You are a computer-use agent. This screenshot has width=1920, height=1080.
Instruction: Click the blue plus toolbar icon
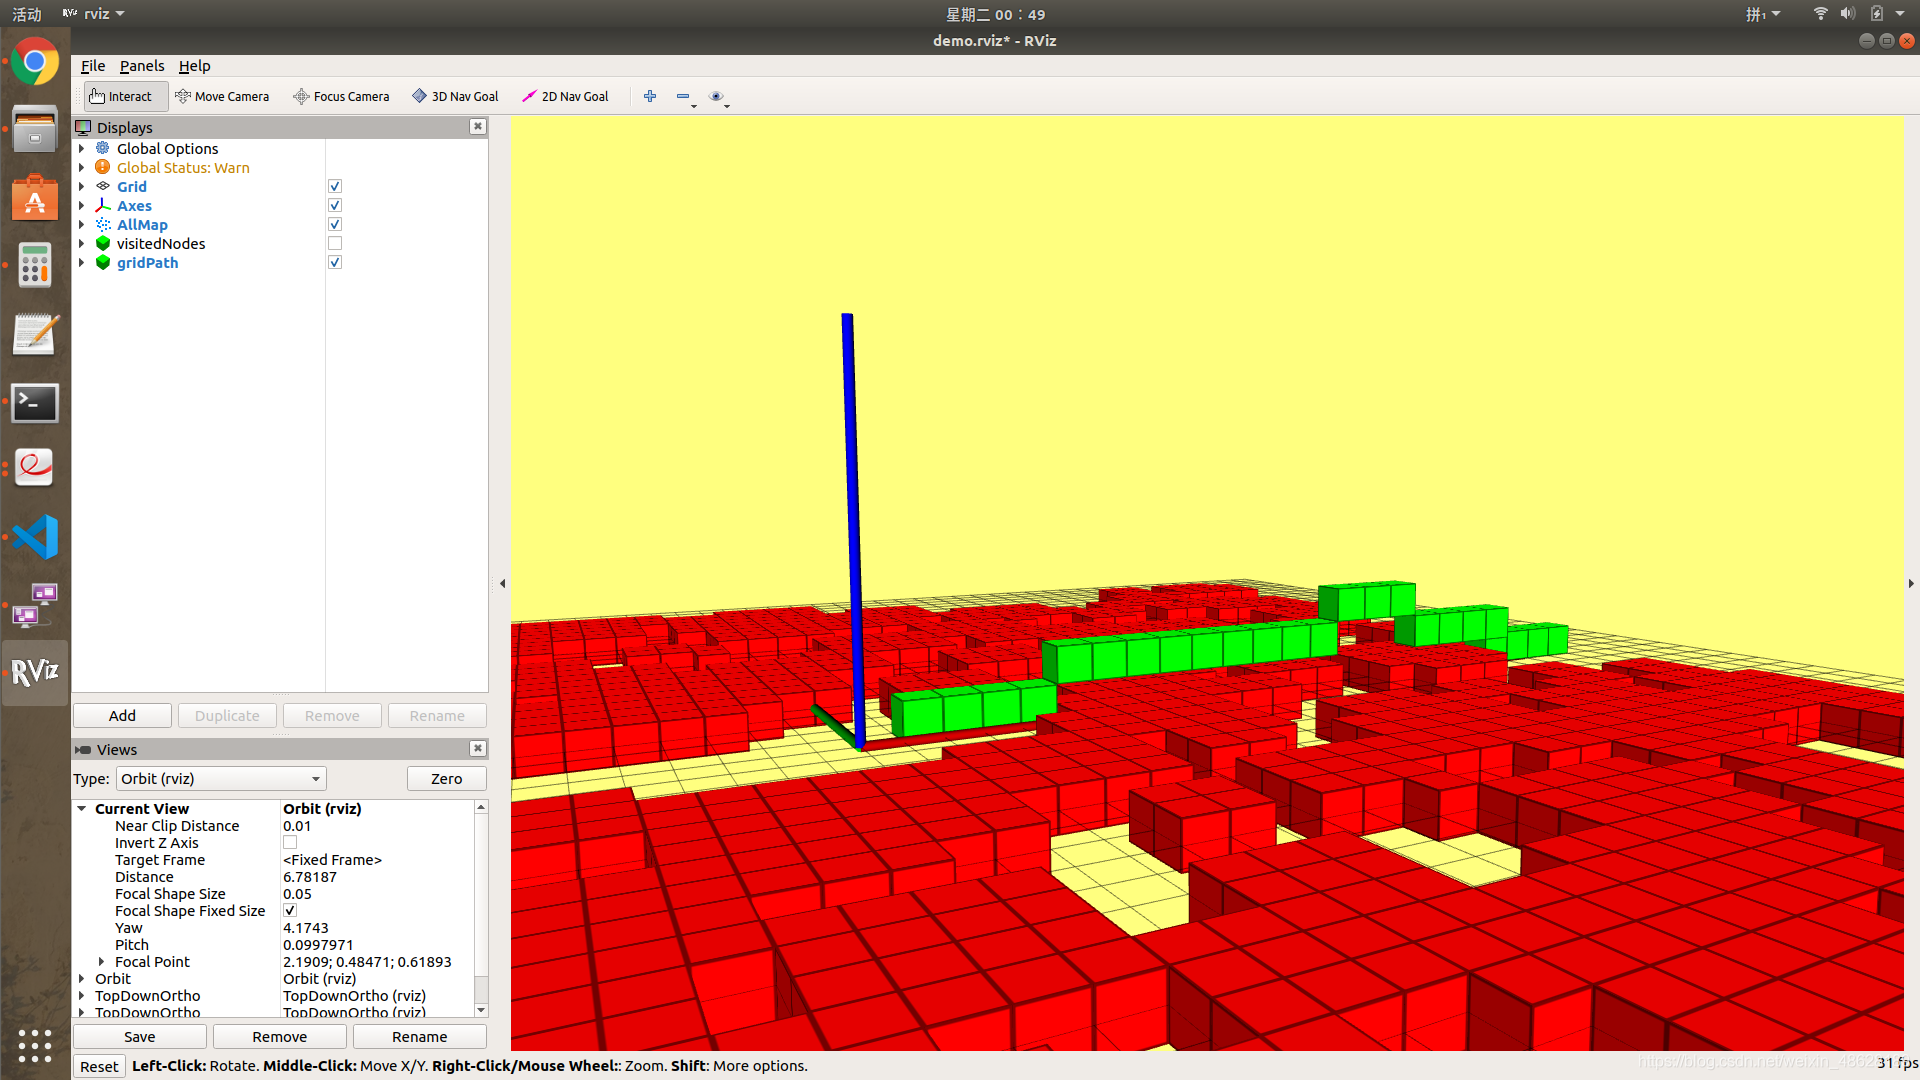coord(650,96)
